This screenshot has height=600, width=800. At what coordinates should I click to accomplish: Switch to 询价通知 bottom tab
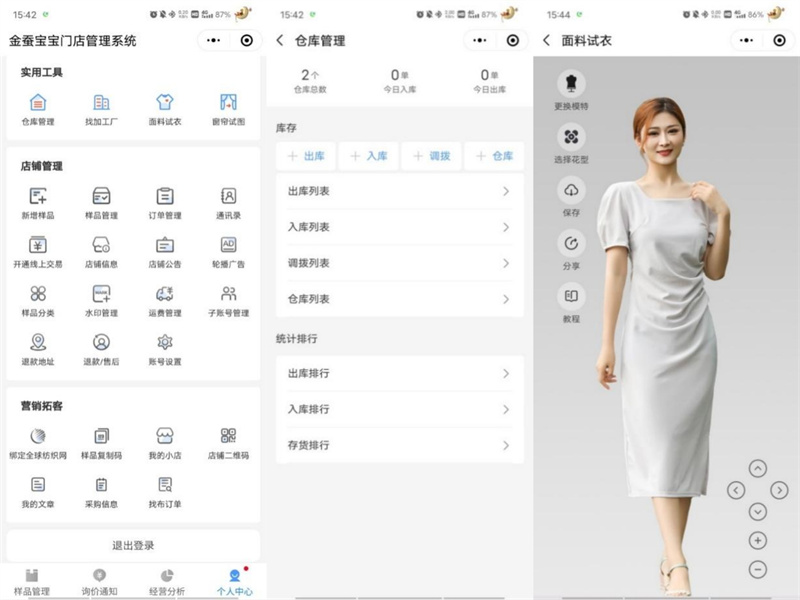(x=99, y=581)
